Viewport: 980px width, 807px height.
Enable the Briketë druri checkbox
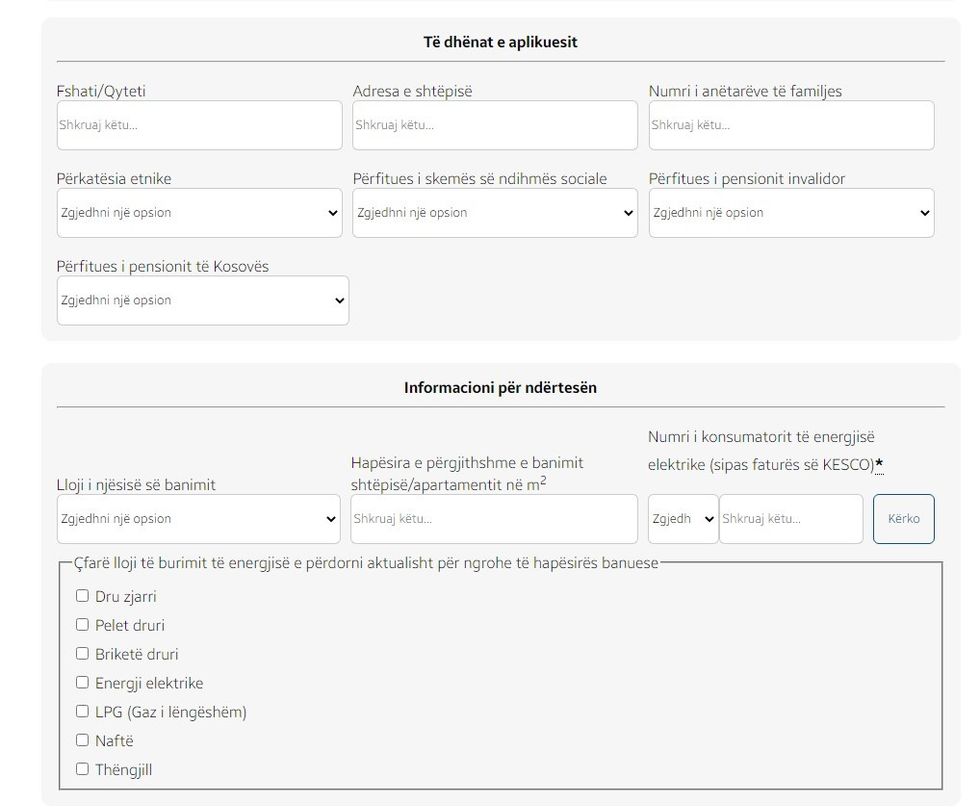tap(82, 654)
